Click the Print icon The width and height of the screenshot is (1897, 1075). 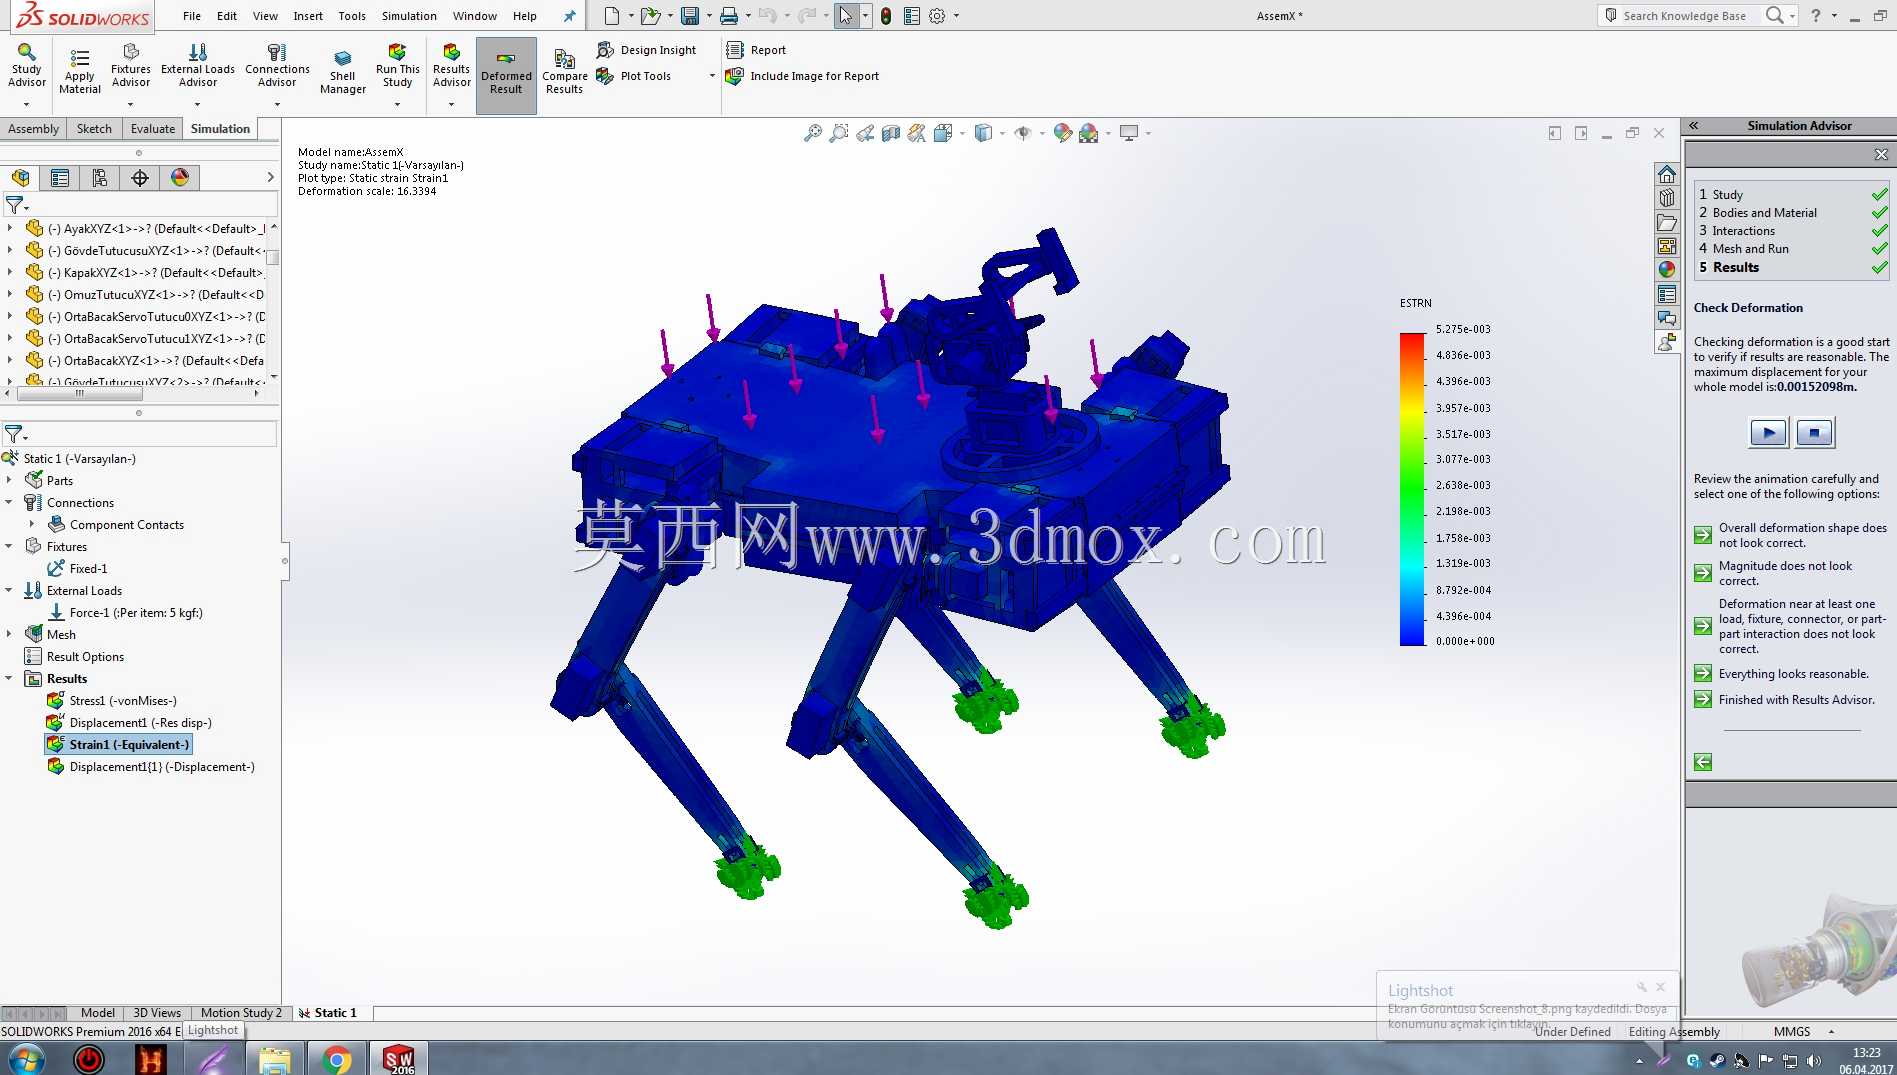[x=729, y=16]
